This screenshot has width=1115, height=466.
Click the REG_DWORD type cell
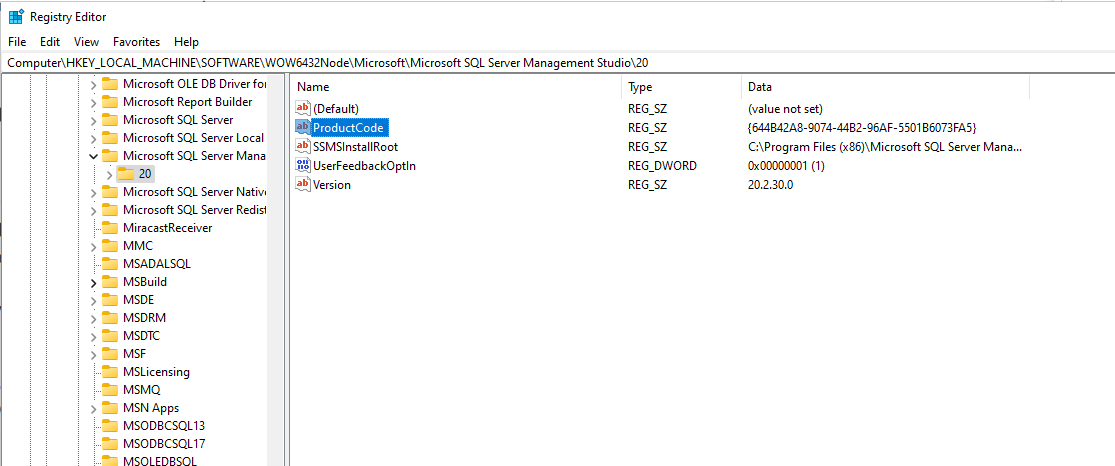click(663, 166)
